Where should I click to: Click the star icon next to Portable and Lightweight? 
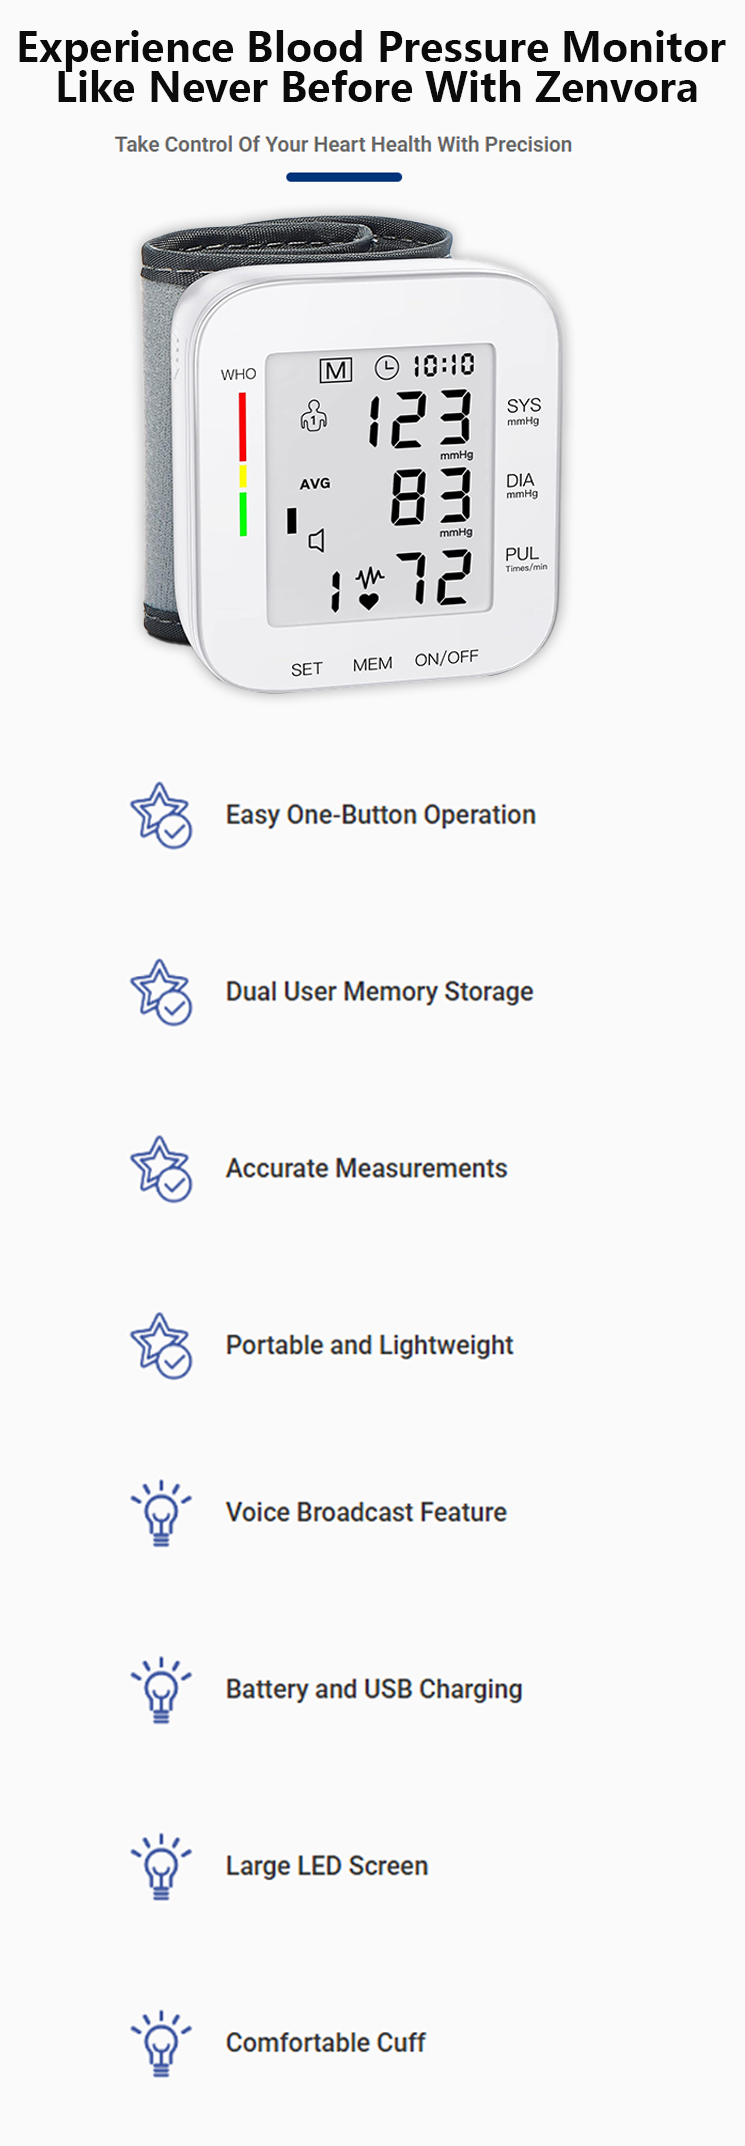pos(160,1345)
